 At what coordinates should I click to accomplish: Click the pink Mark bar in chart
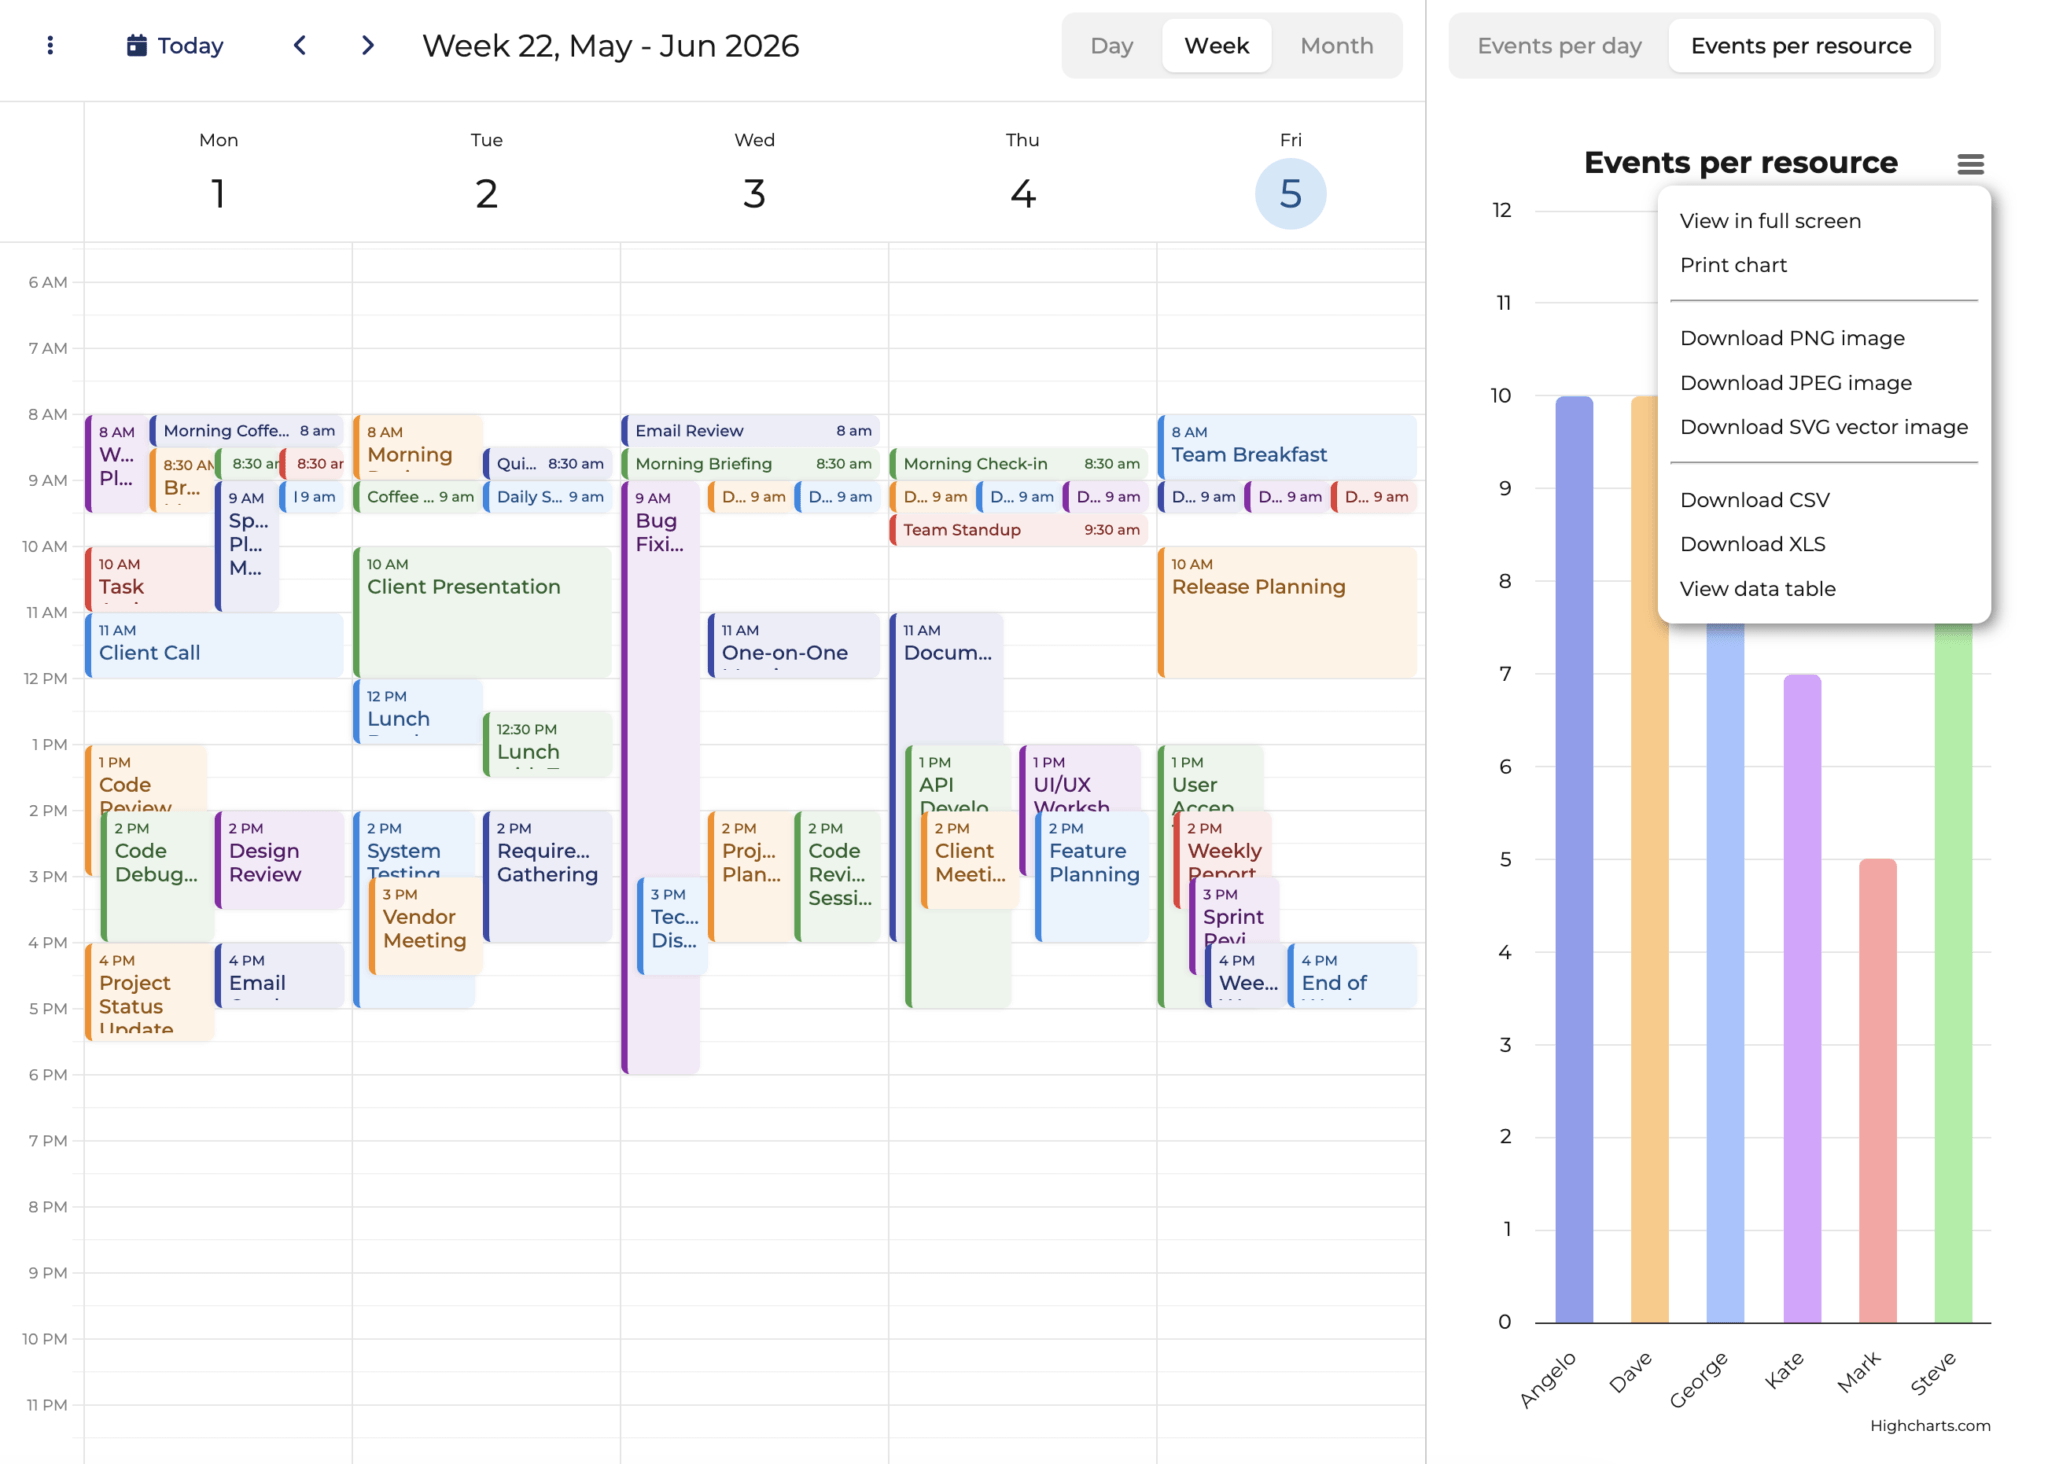point(1877,1090)
